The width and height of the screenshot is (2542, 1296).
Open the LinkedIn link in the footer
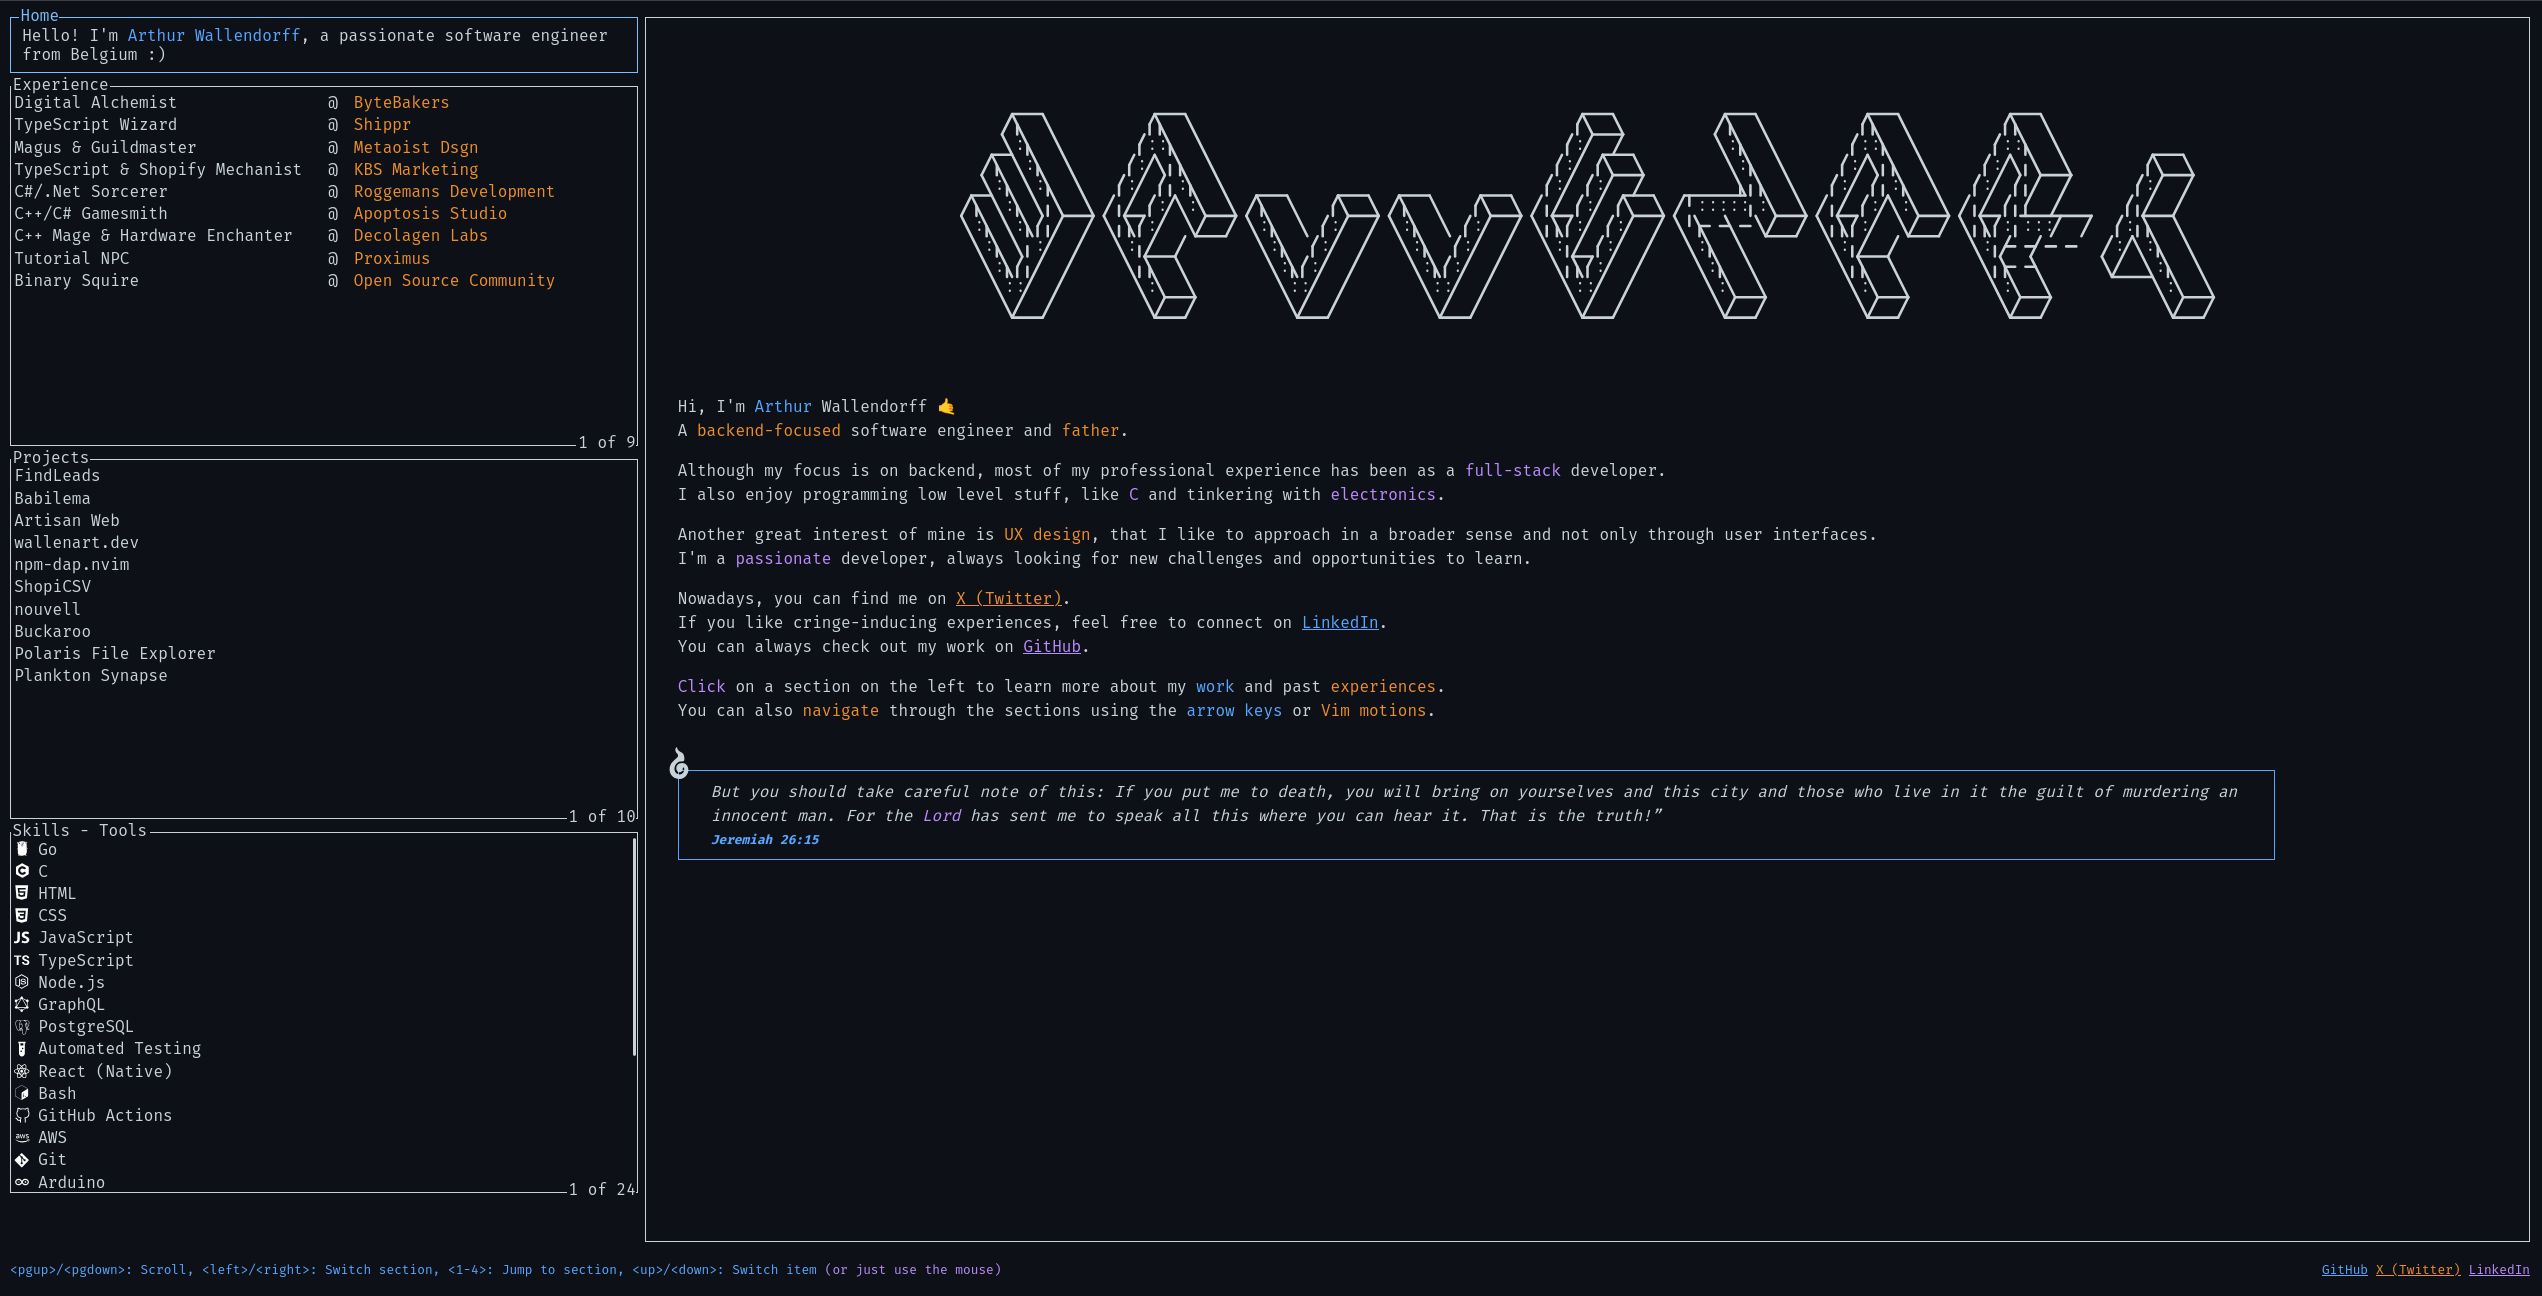(x=2498, y=1270)
